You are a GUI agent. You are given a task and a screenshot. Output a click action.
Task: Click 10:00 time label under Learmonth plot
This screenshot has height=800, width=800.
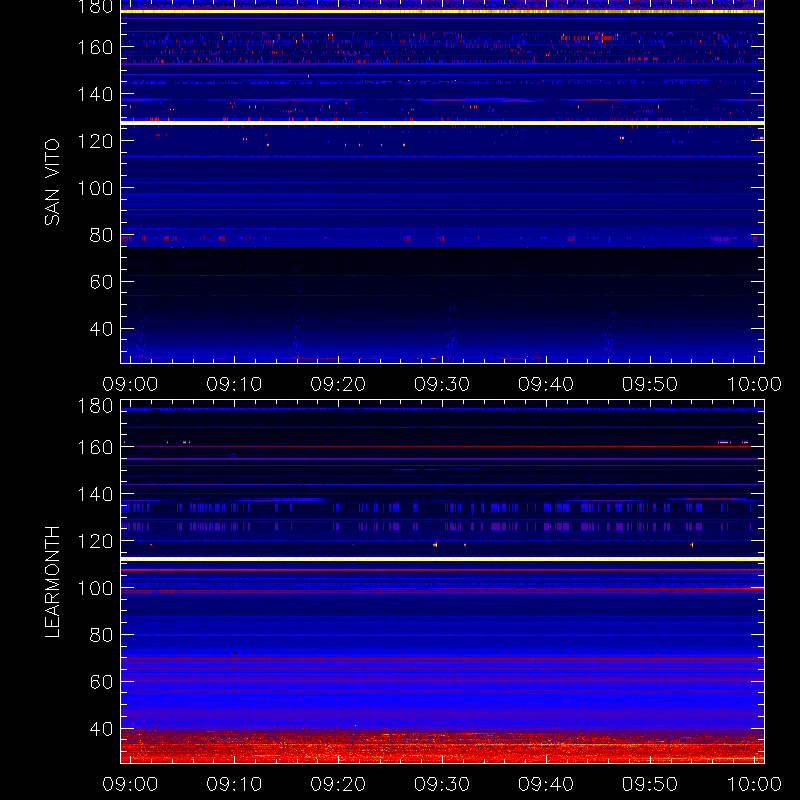[x=754, y=784]
